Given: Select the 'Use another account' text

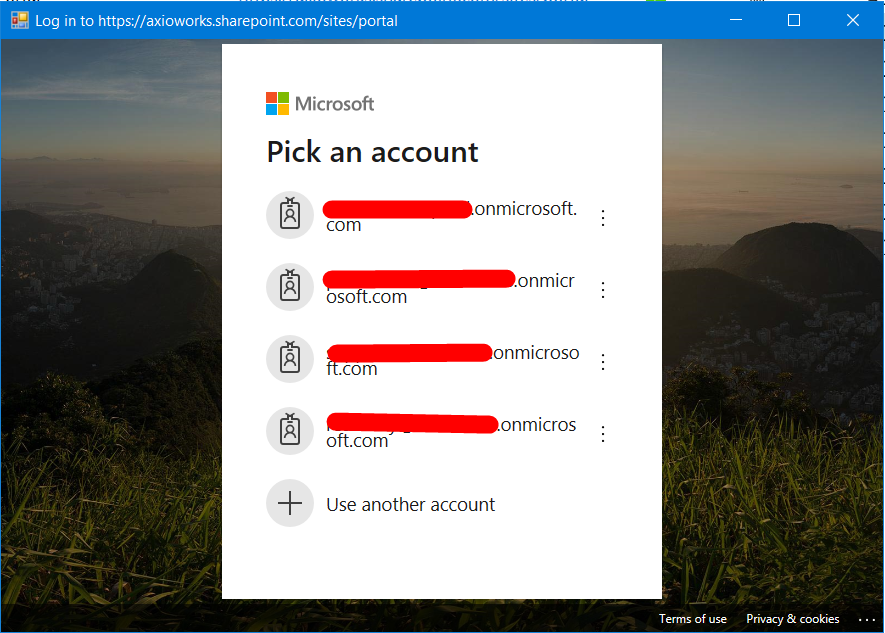Looking at the screenshot, I should tap(410, 505).
